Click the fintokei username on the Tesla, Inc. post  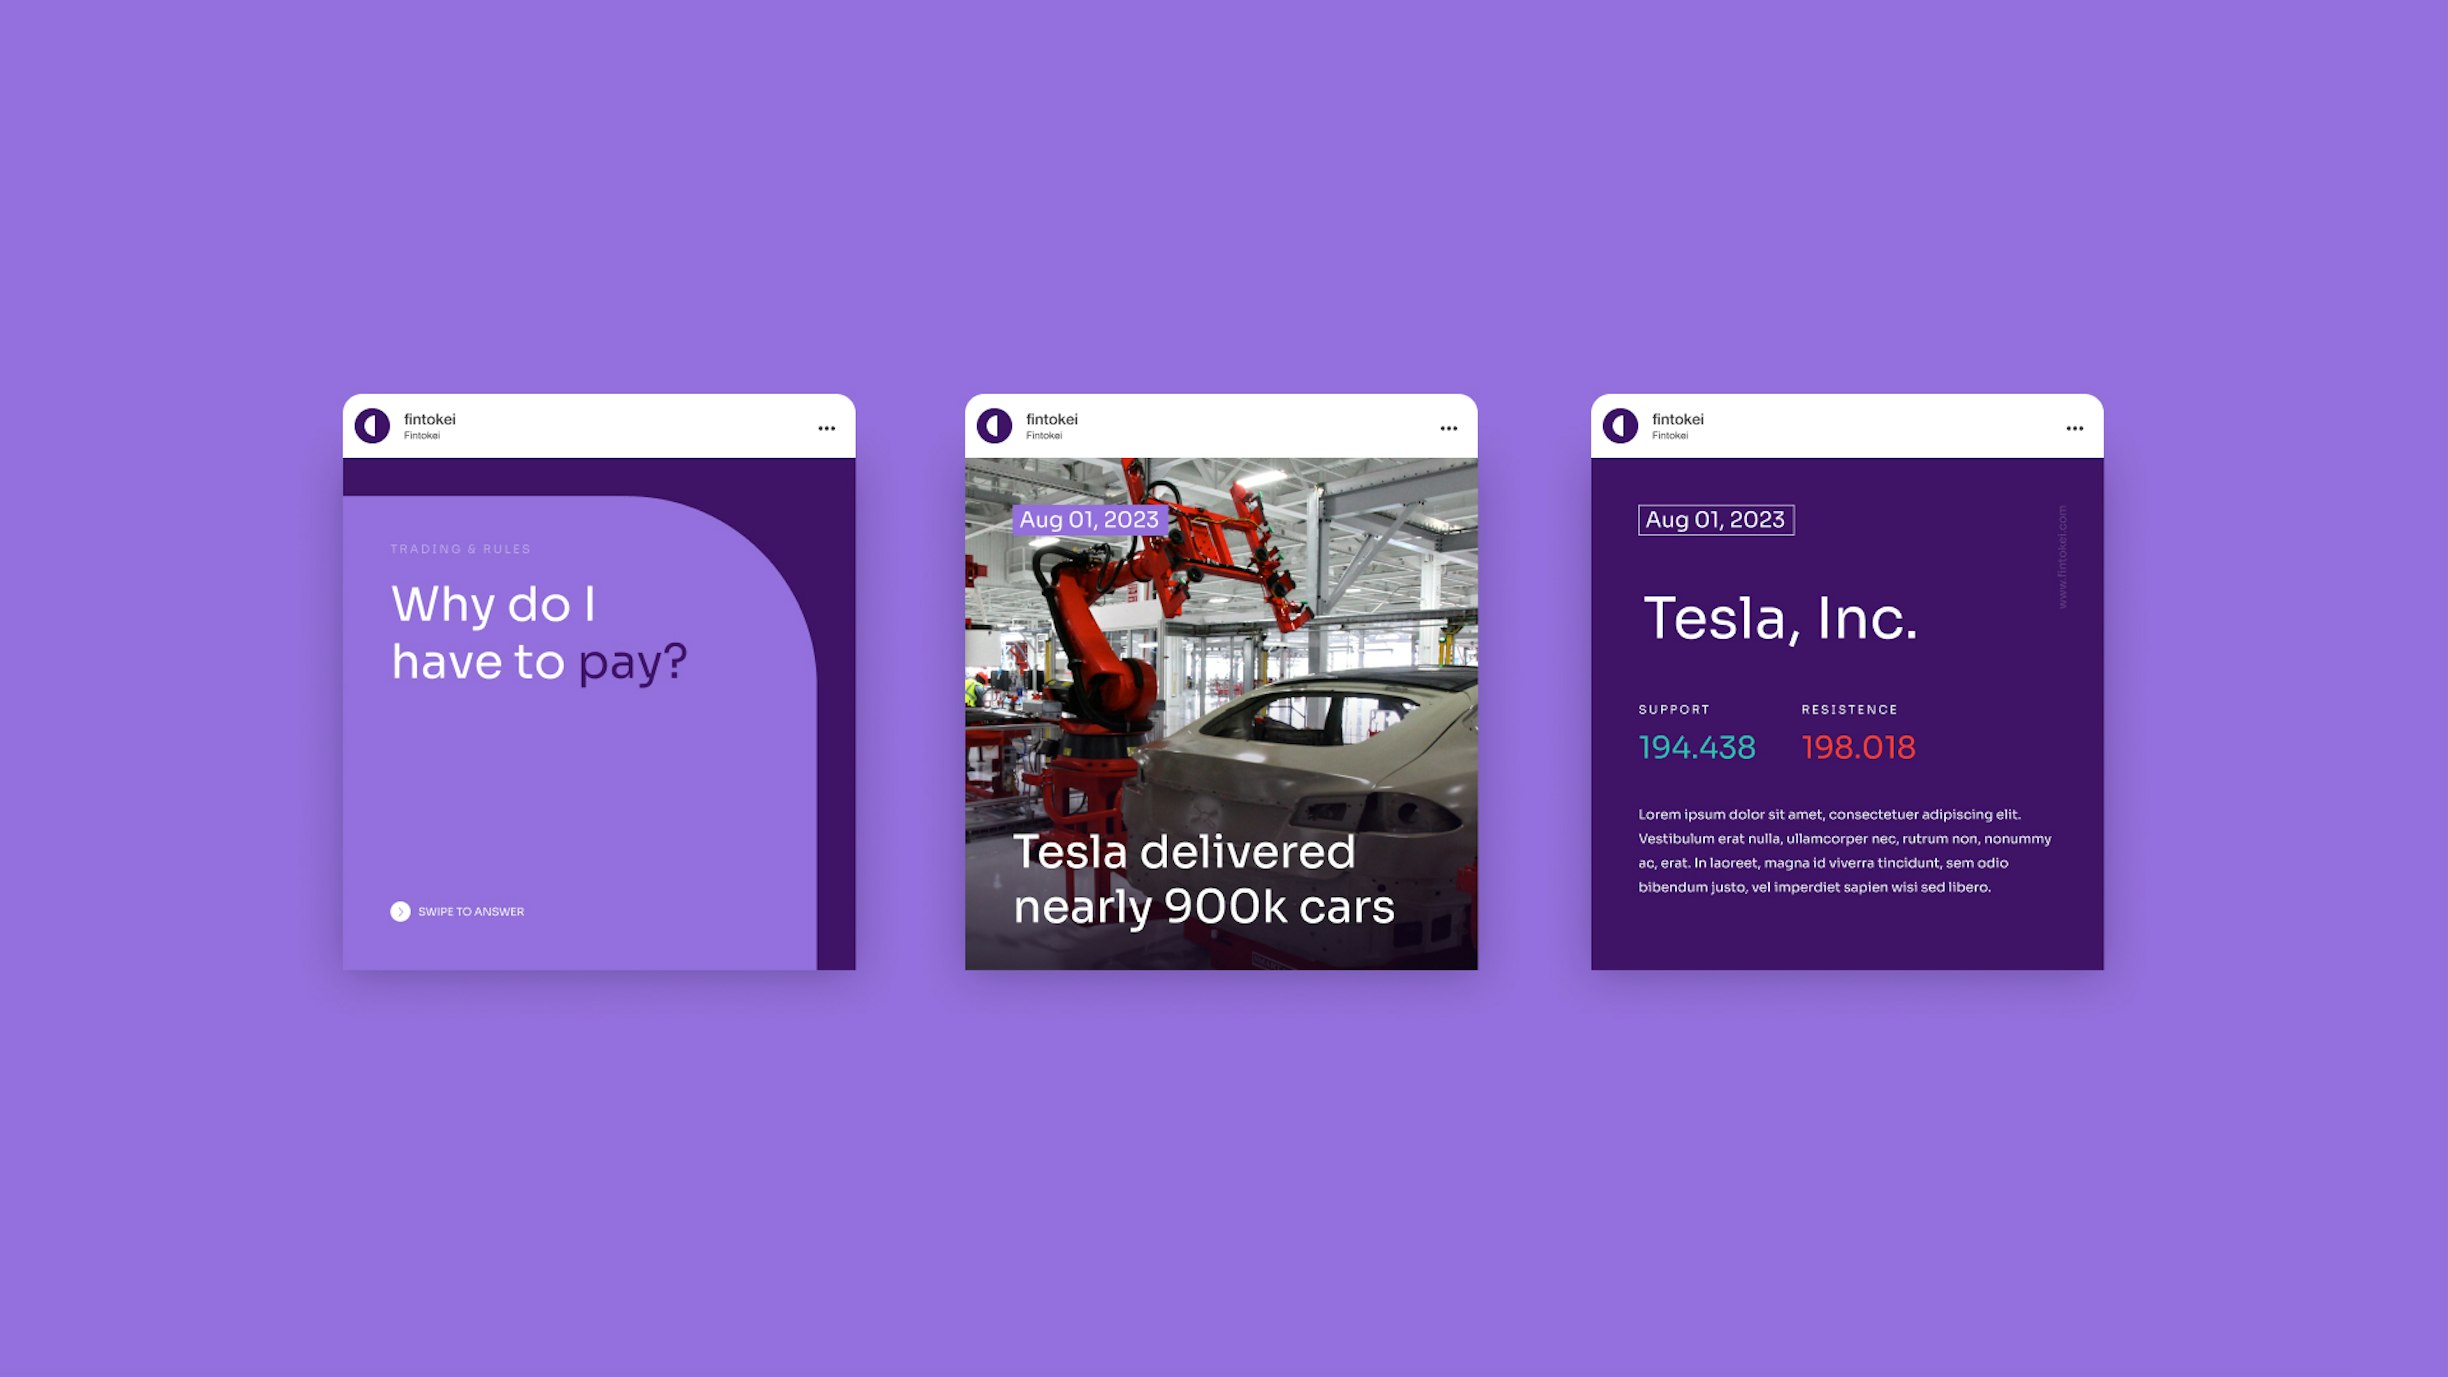(x=1678, y=419)
